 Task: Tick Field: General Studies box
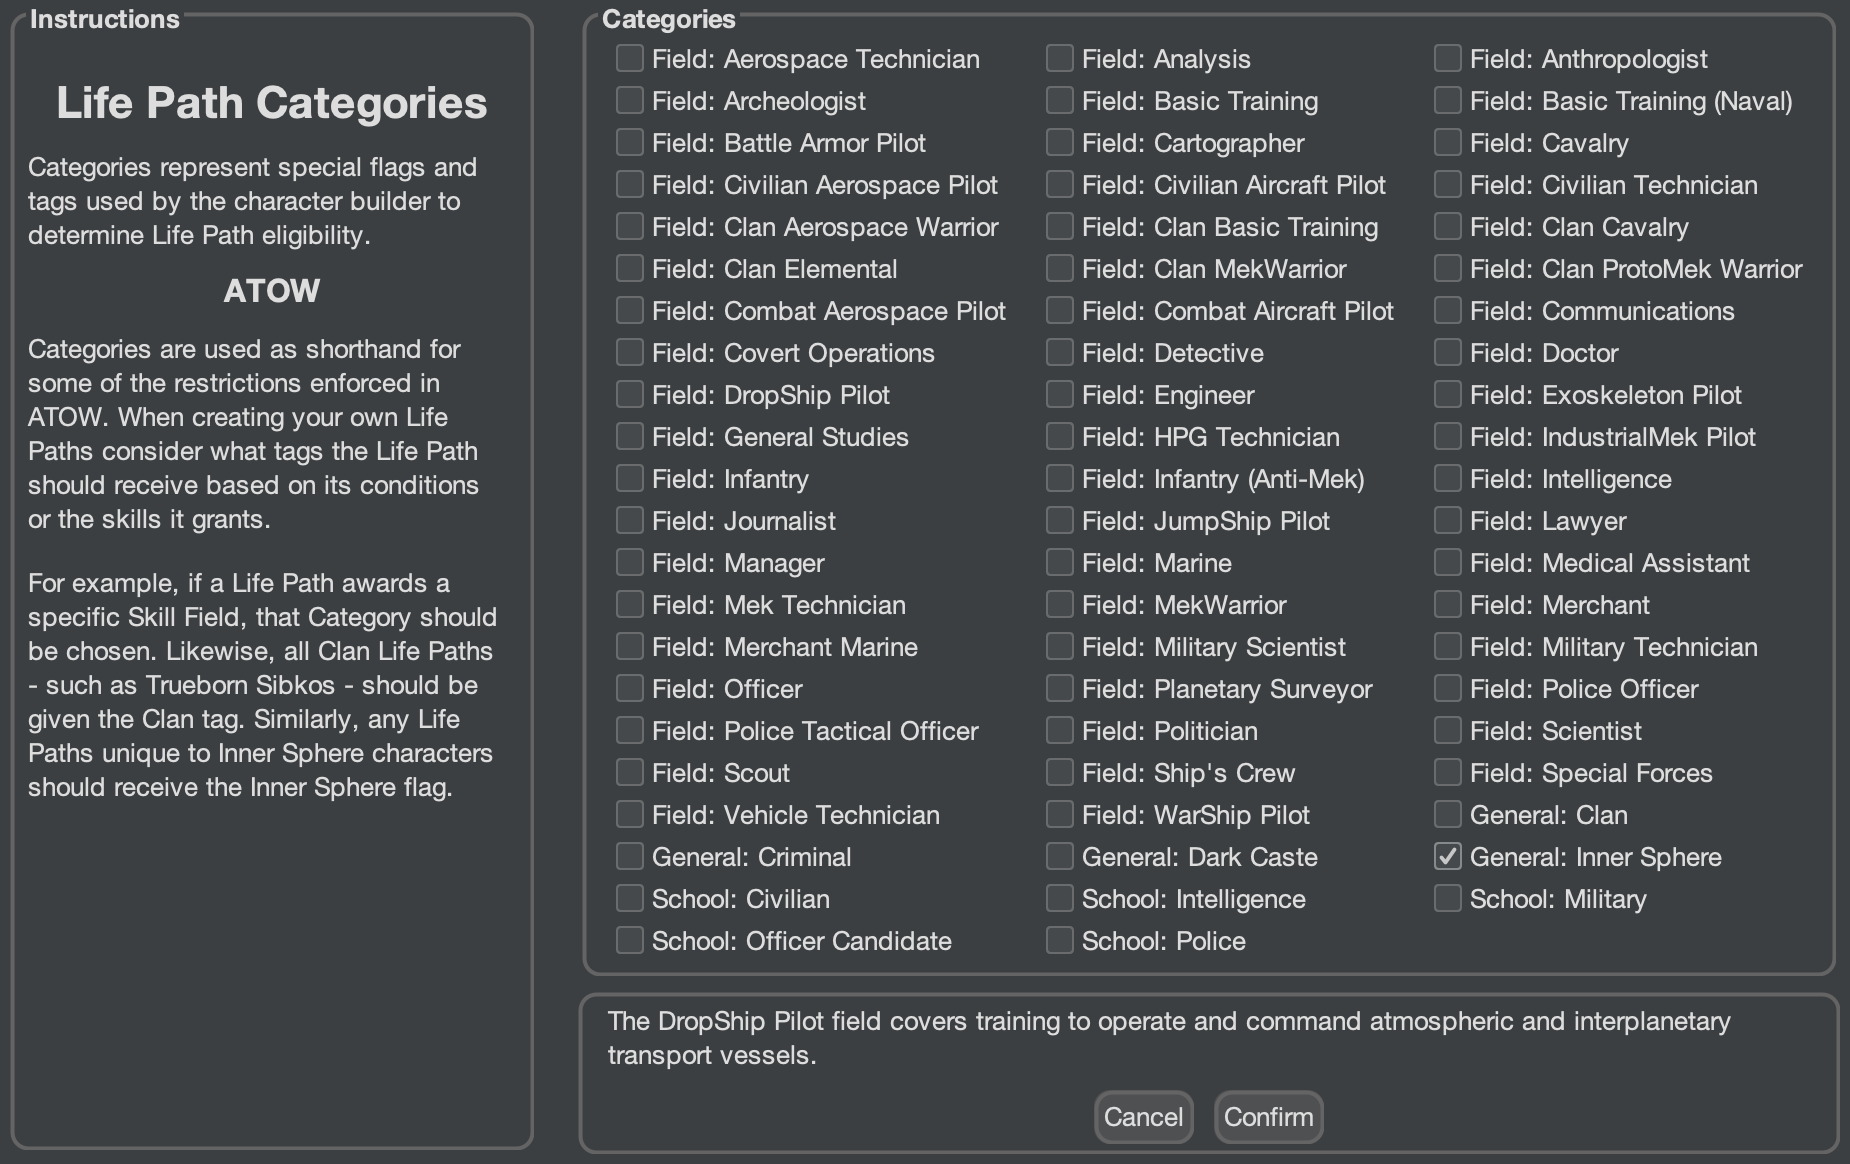point(630,437)
